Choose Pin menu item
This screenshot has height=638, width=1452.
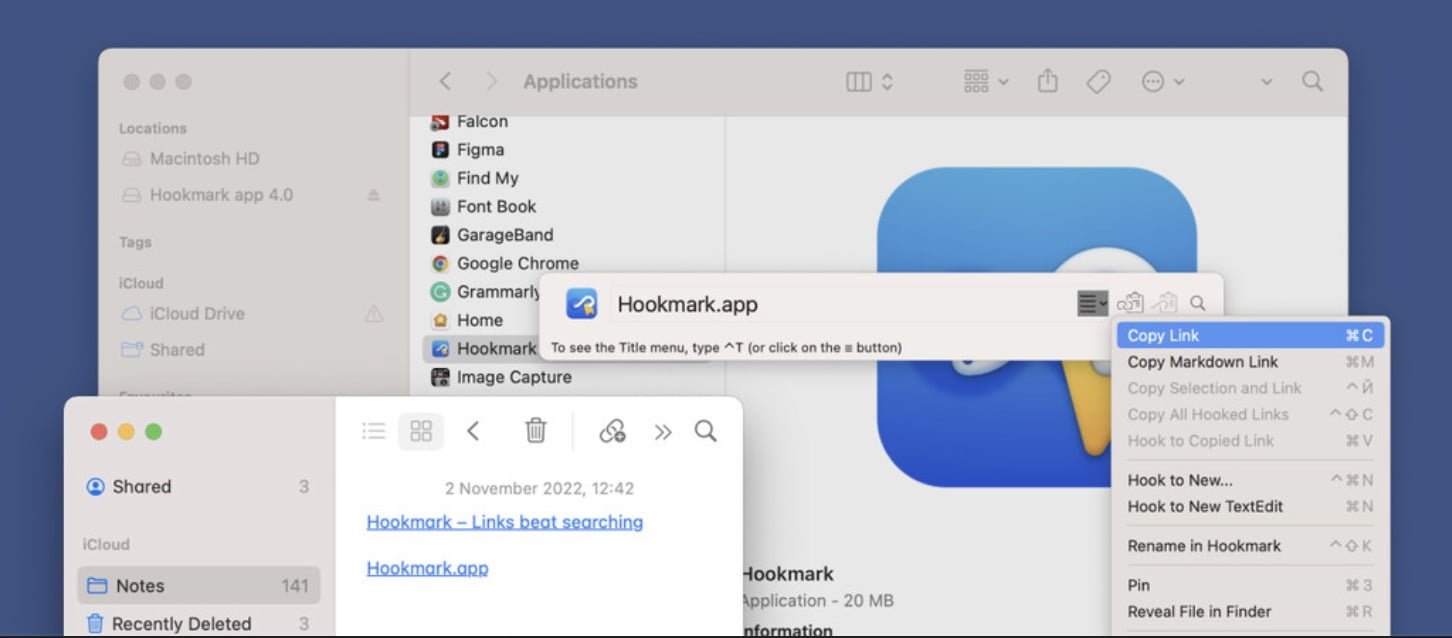pos(1250,585)
